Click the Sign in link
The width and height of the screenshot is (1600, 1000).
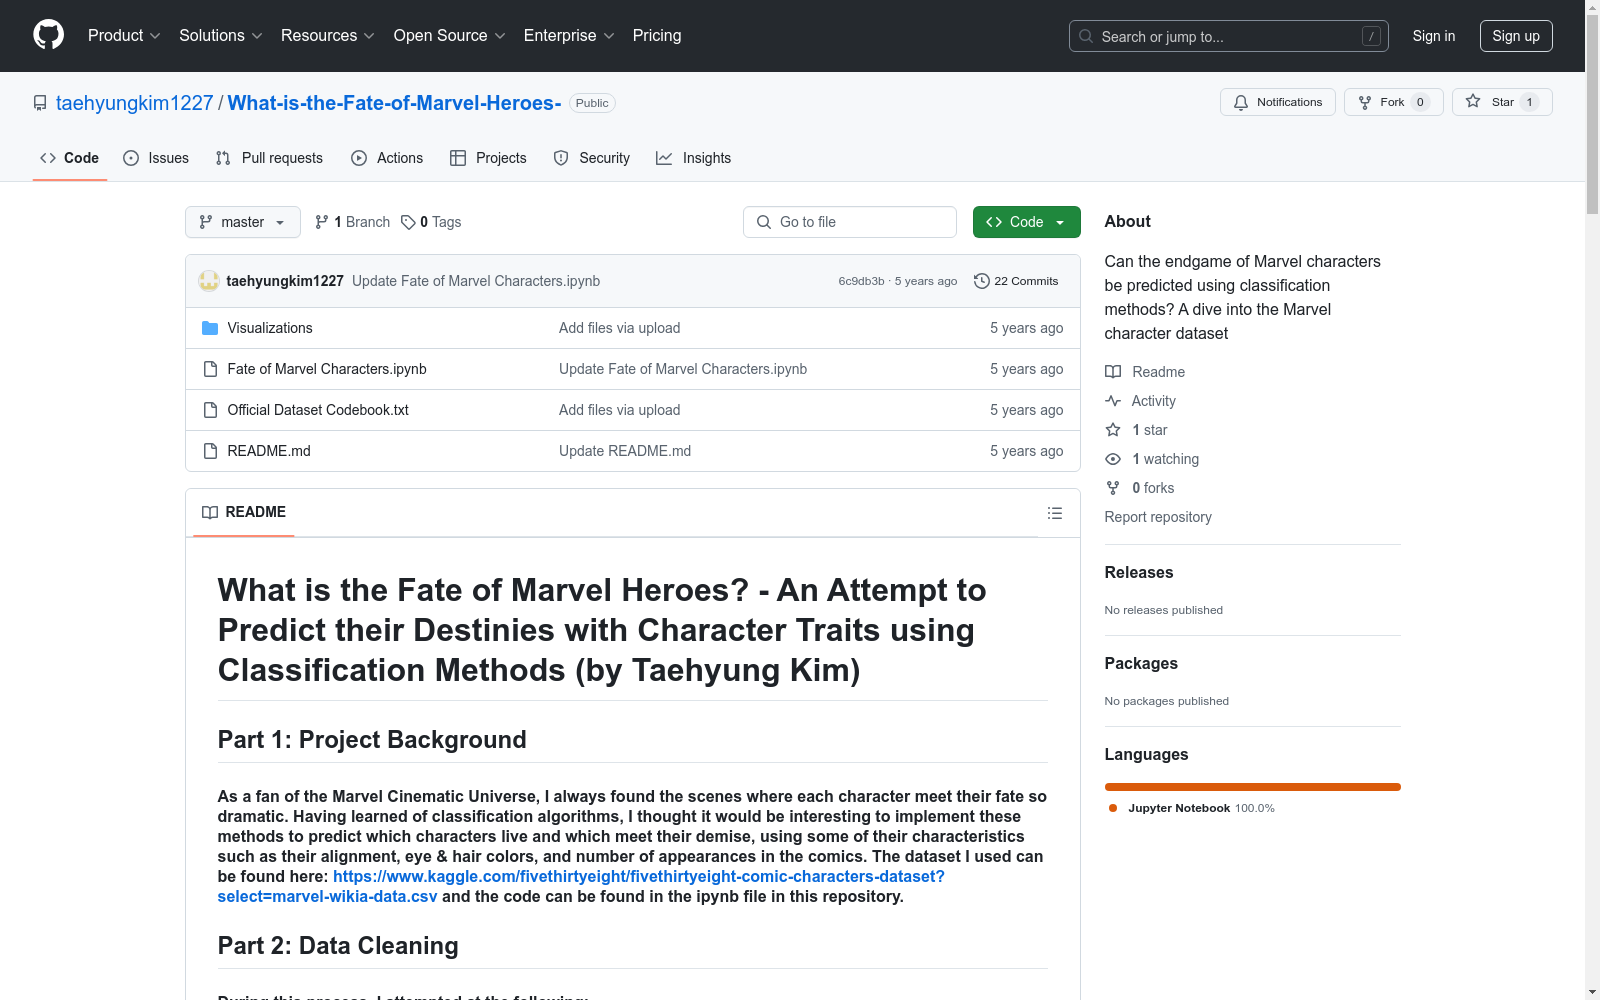pyautogui.click(x=1434, y=36)
